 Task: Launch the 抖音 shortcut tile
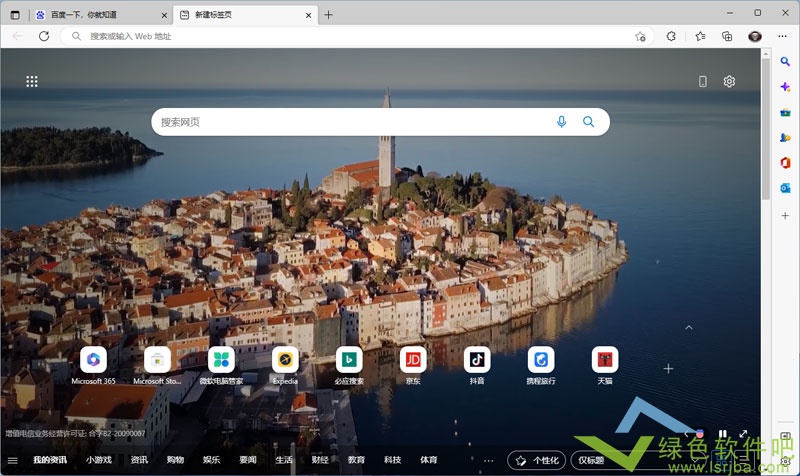477,359
